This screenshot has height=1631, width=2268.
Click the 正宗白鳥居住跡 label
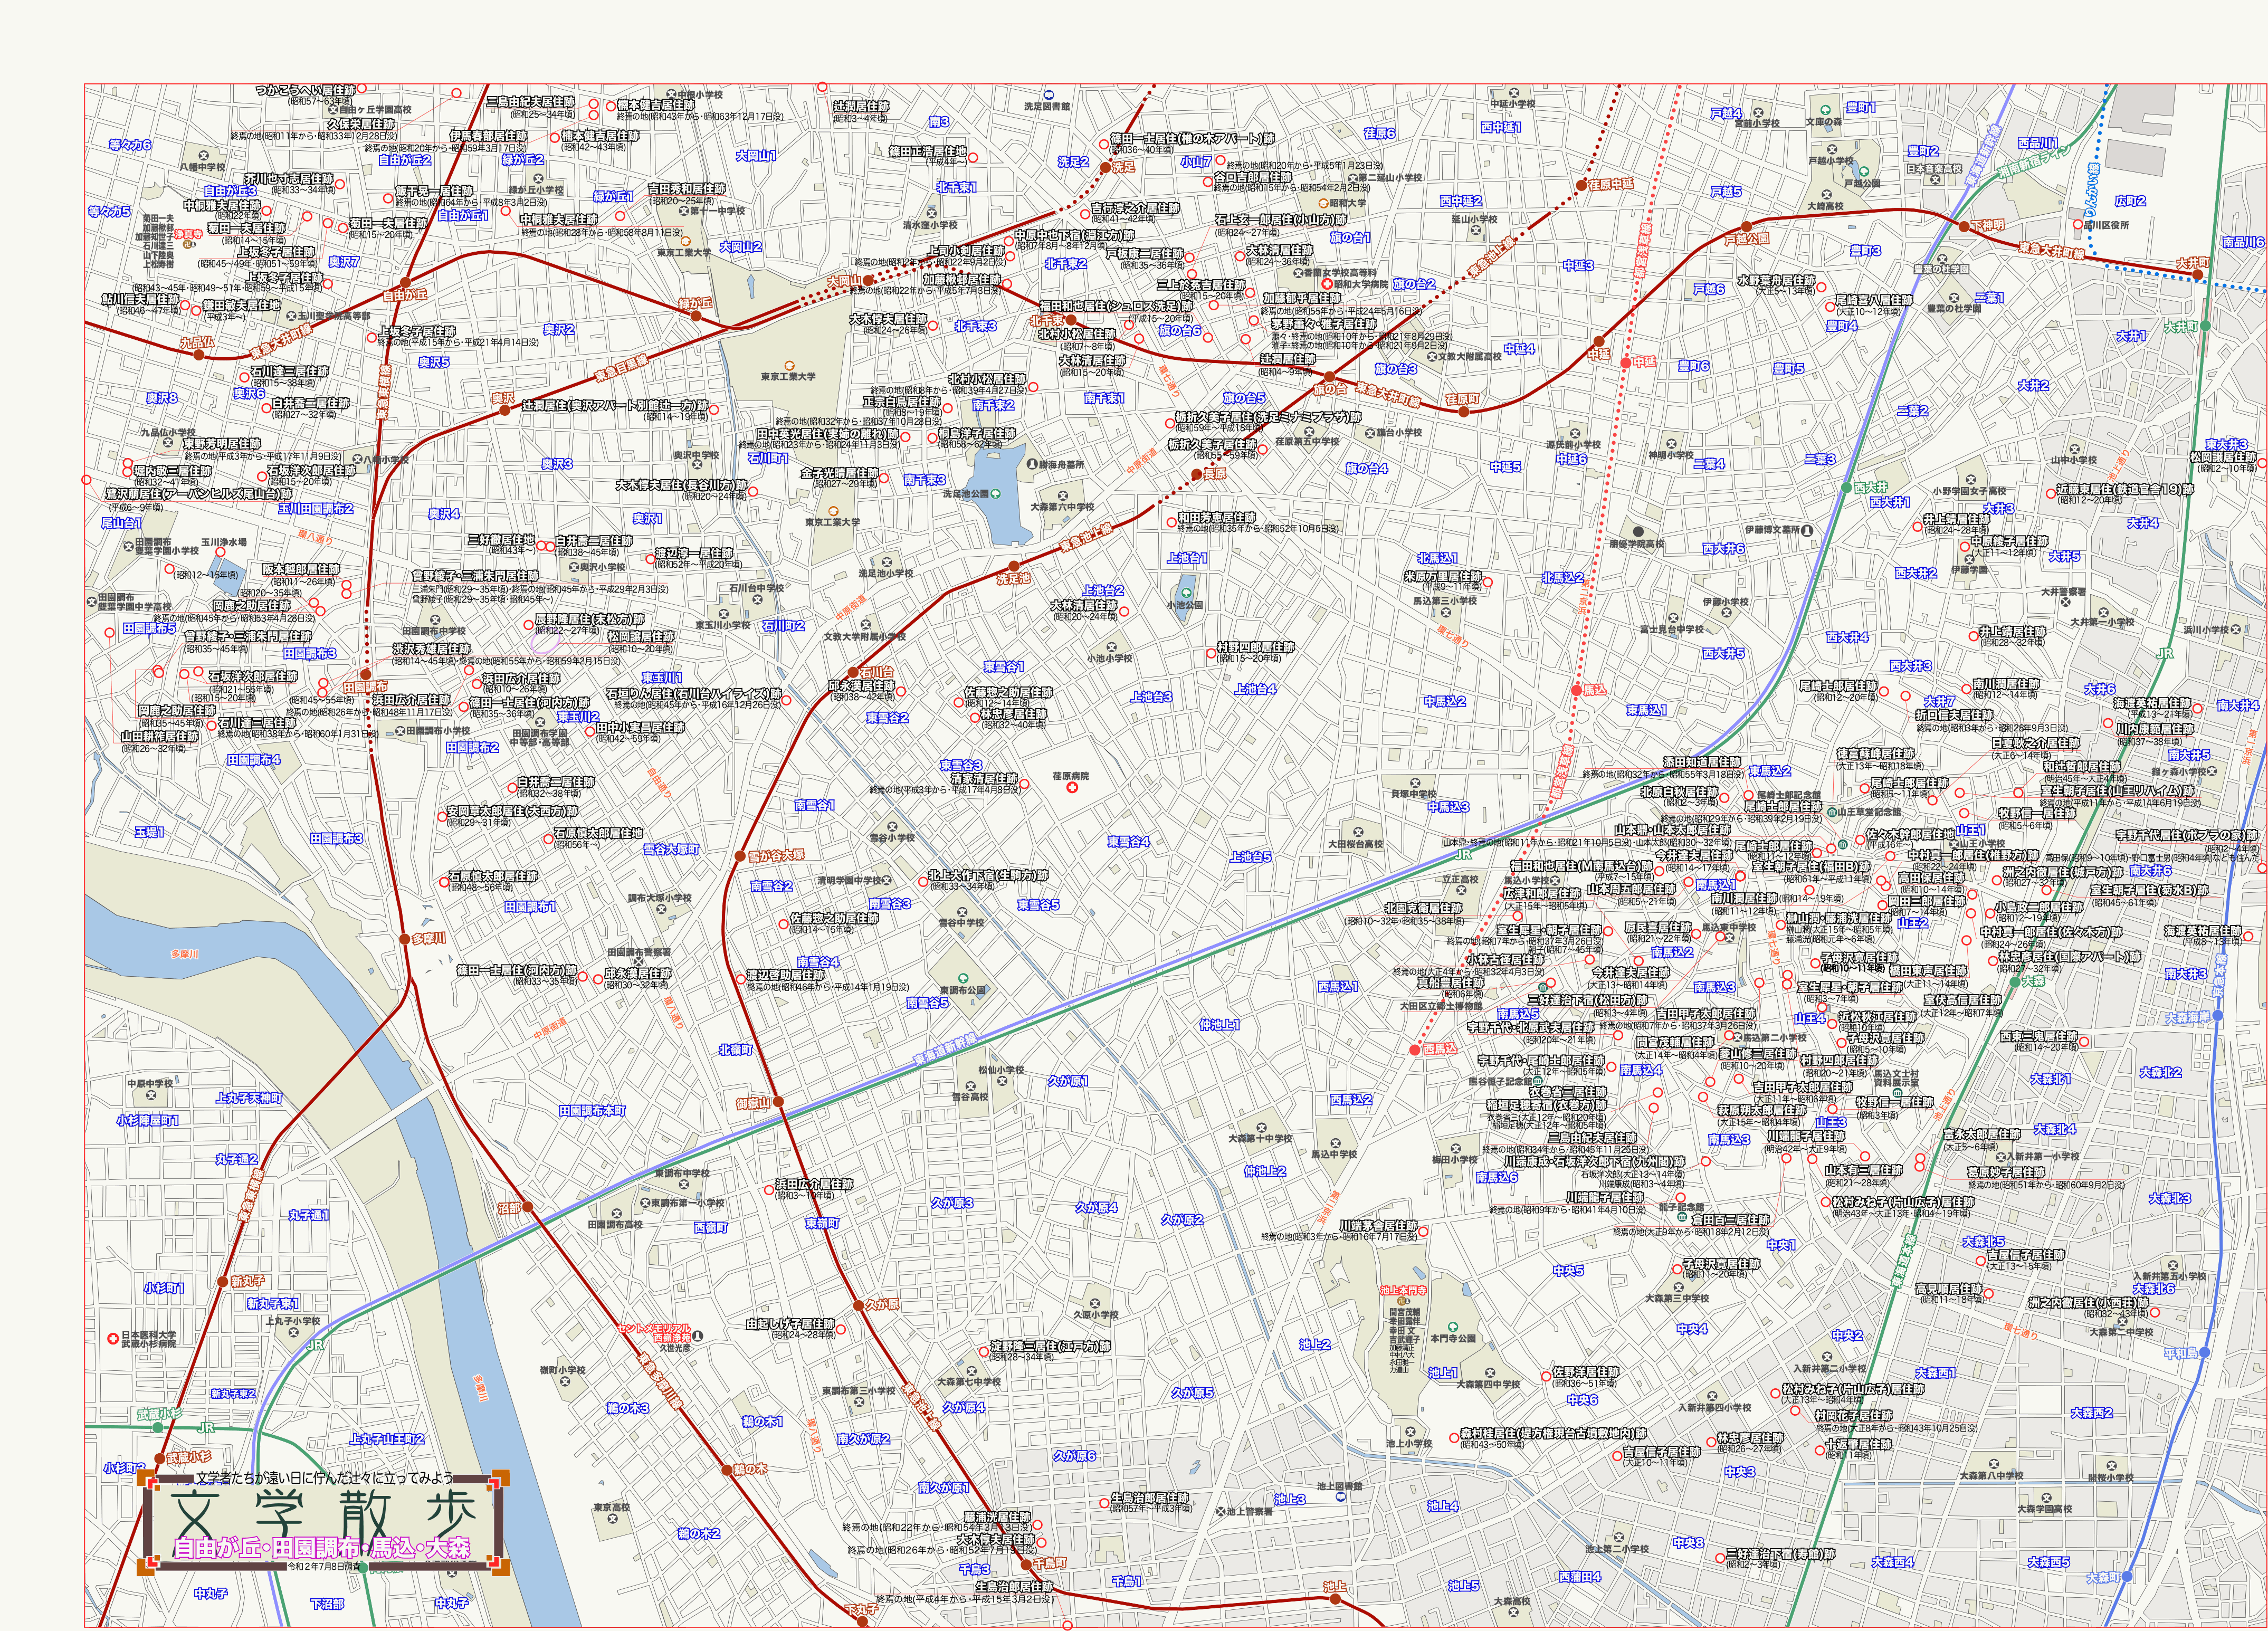[902, 401]
